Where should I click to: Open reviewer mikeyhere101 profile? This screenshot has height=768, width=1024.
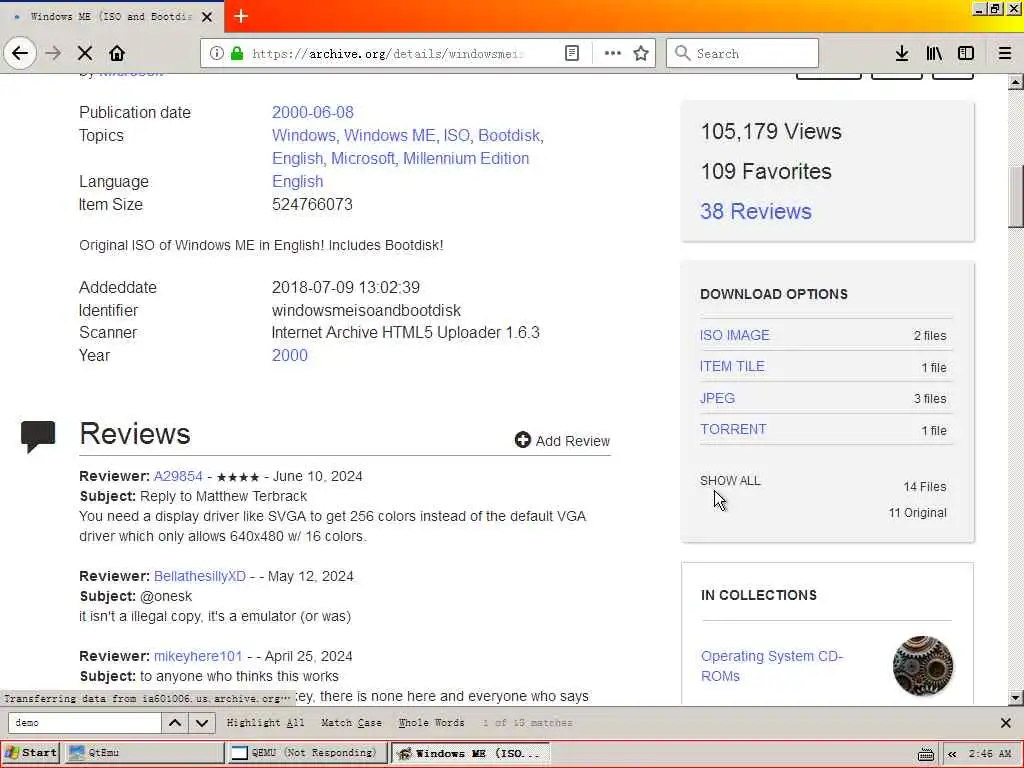(198, 656)
